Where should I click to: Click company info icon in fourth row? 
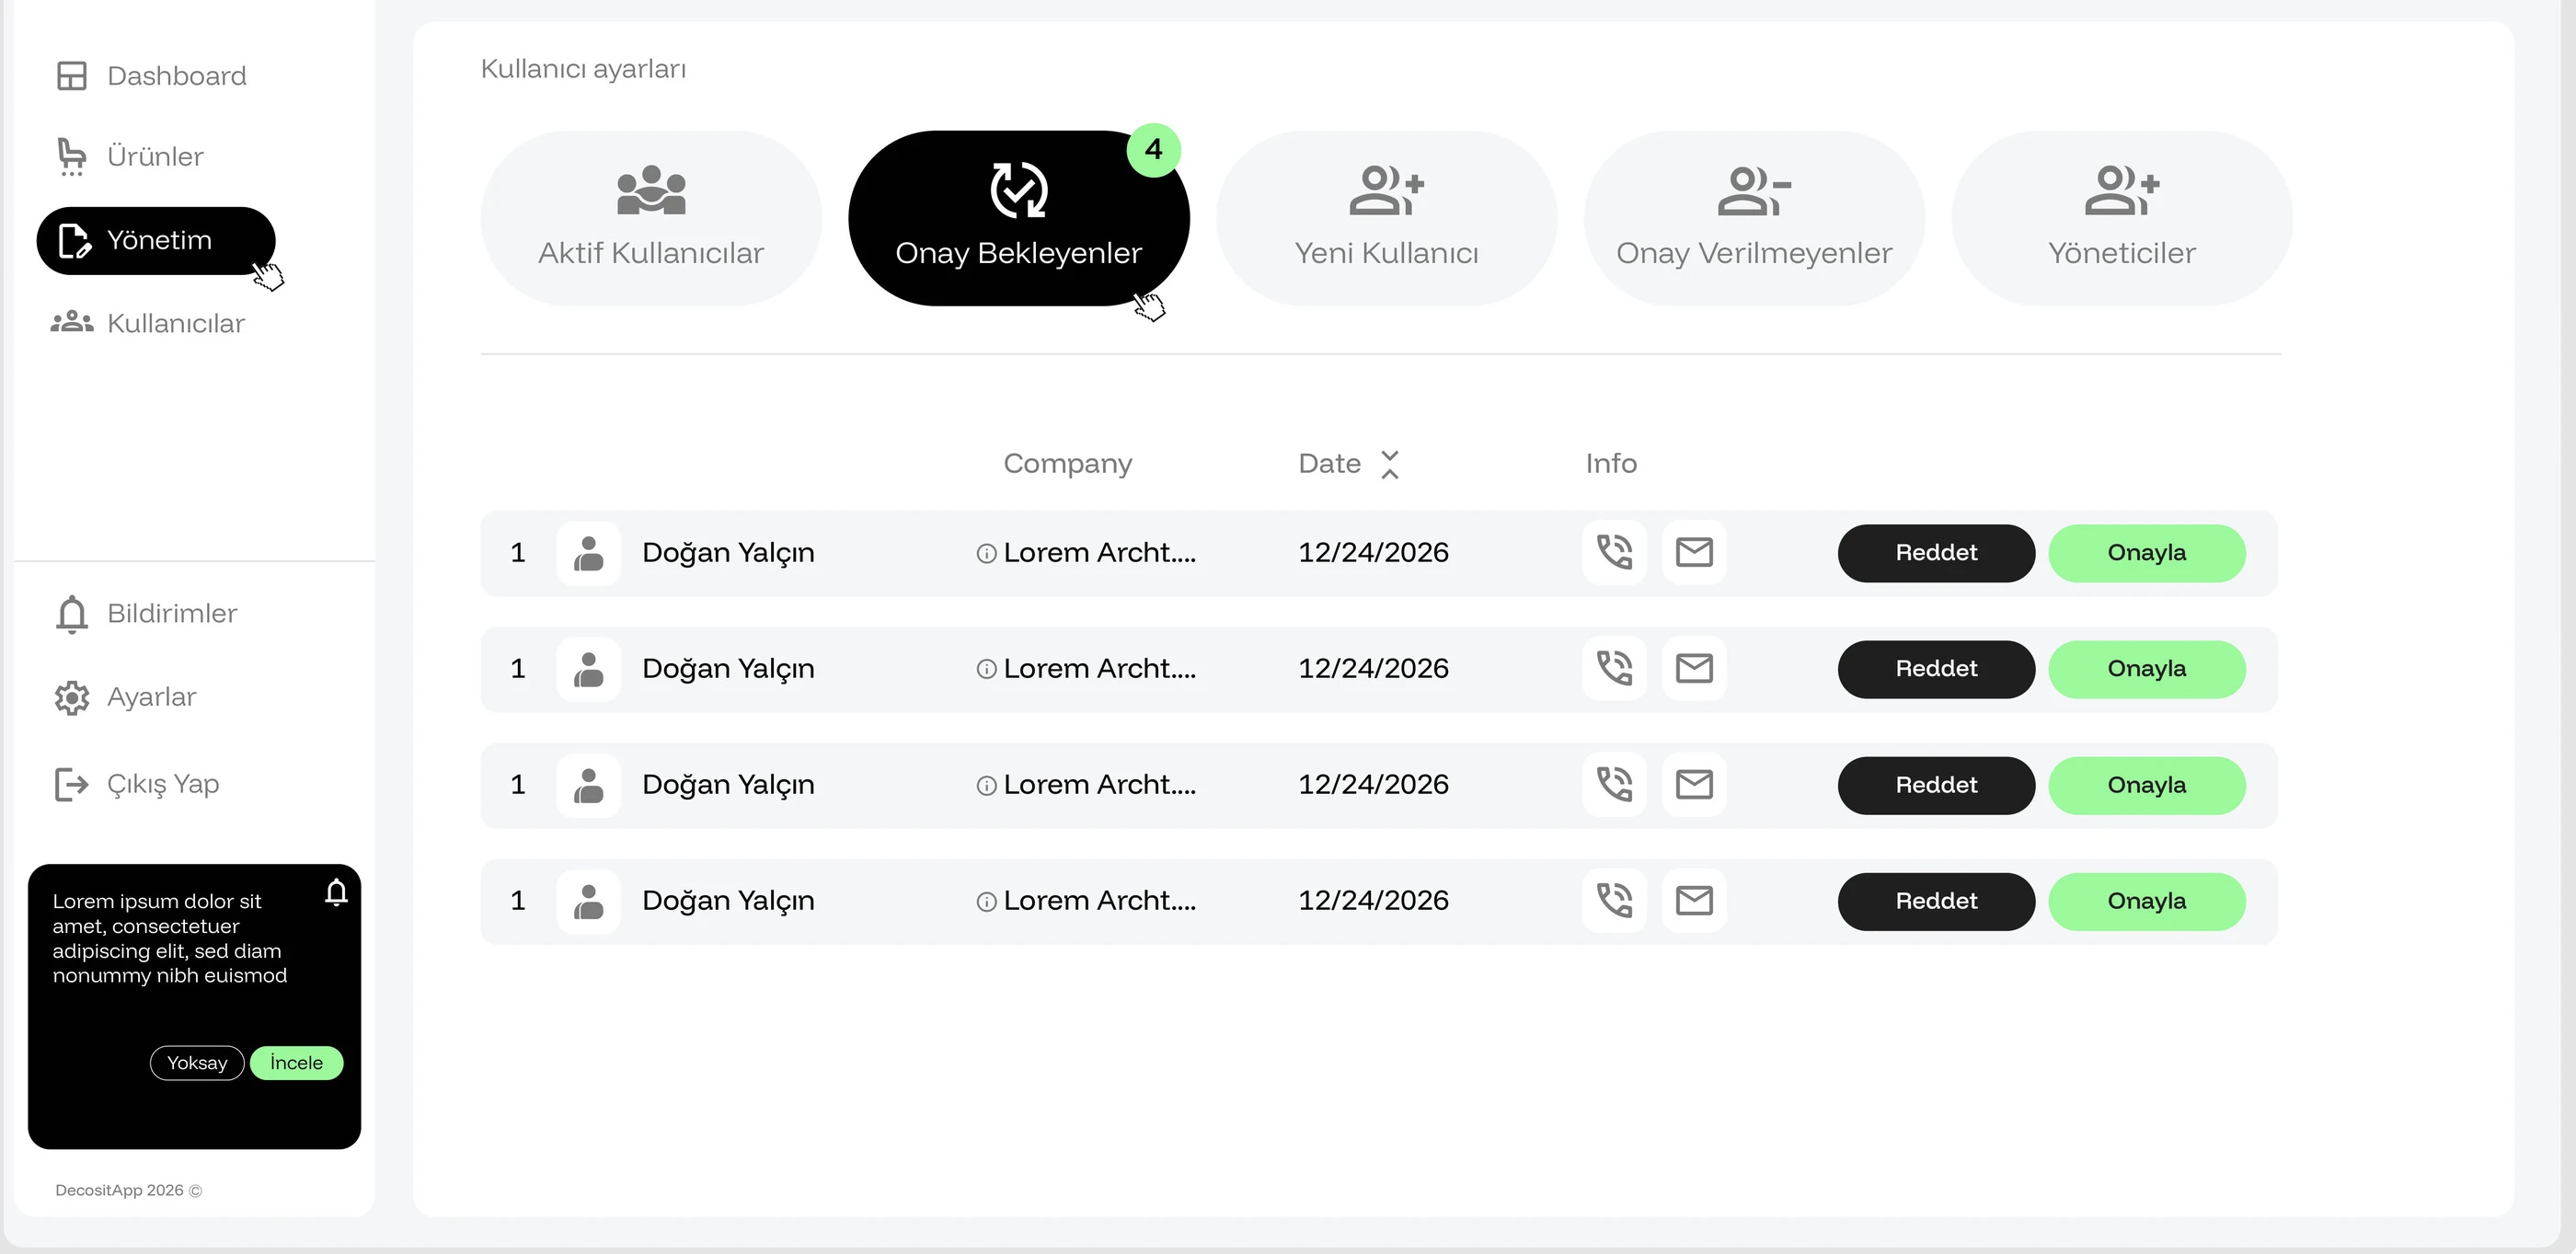pos(986,901)
